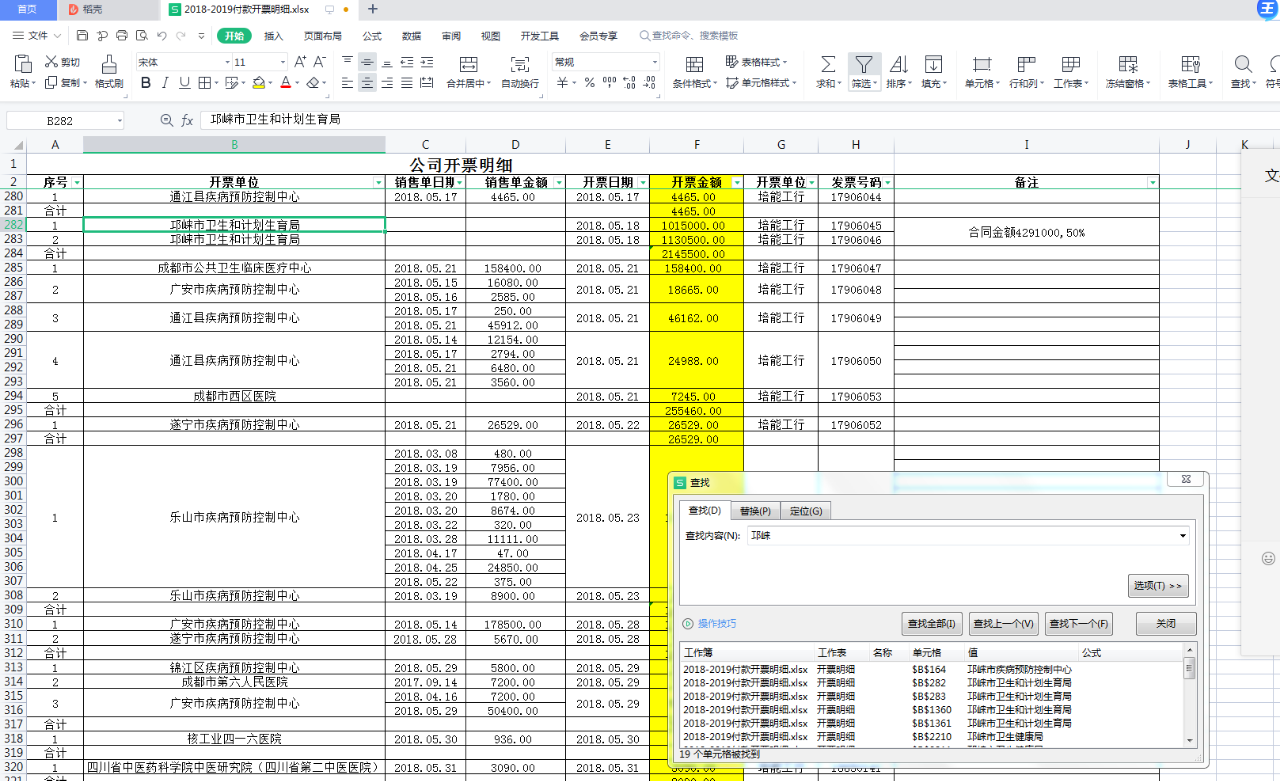
Task: Click the Wrap Text (自动换行) icon
Action: click(x=520, y=64)
